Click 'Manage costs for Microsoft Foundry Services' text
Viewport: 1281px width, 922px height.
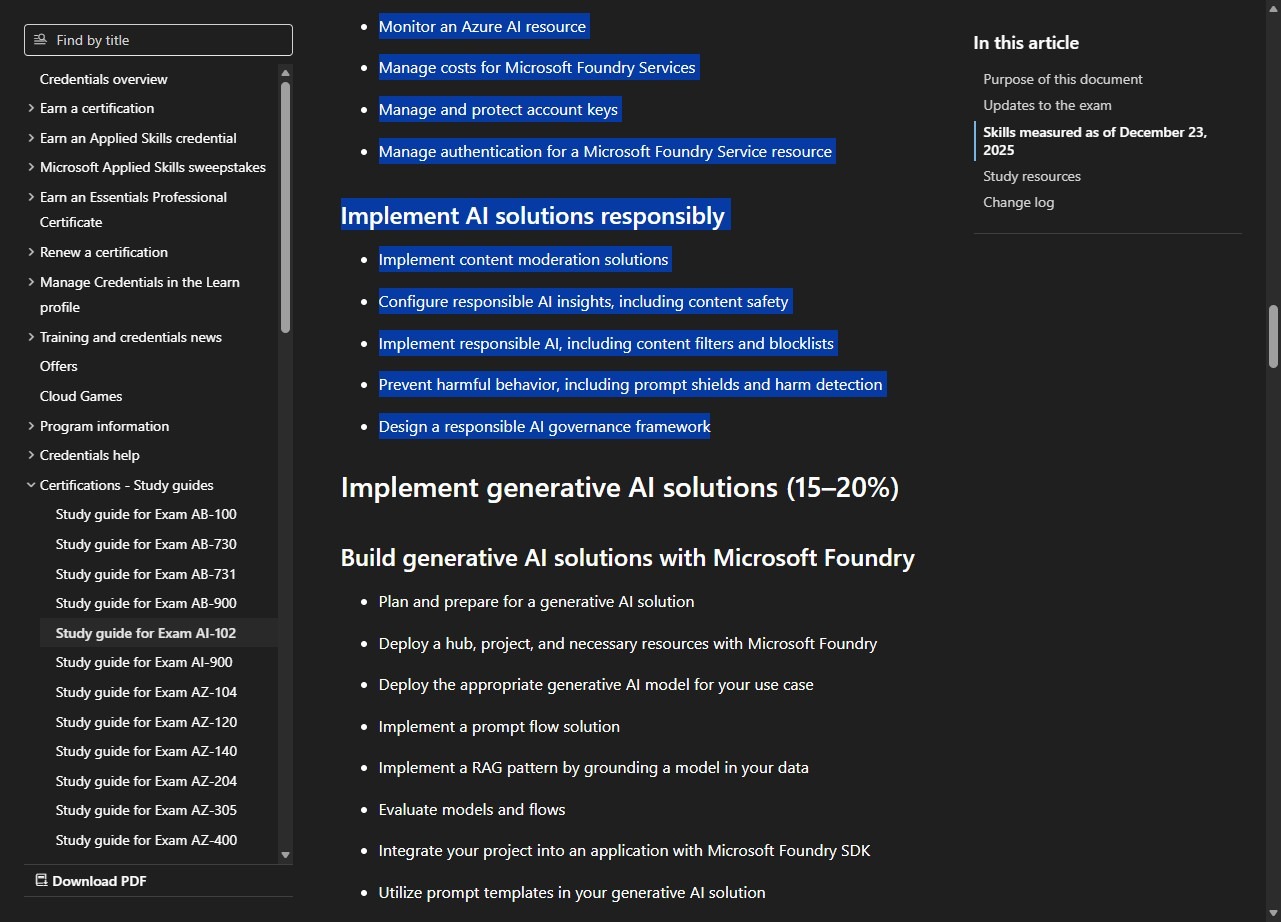(537, 68)
